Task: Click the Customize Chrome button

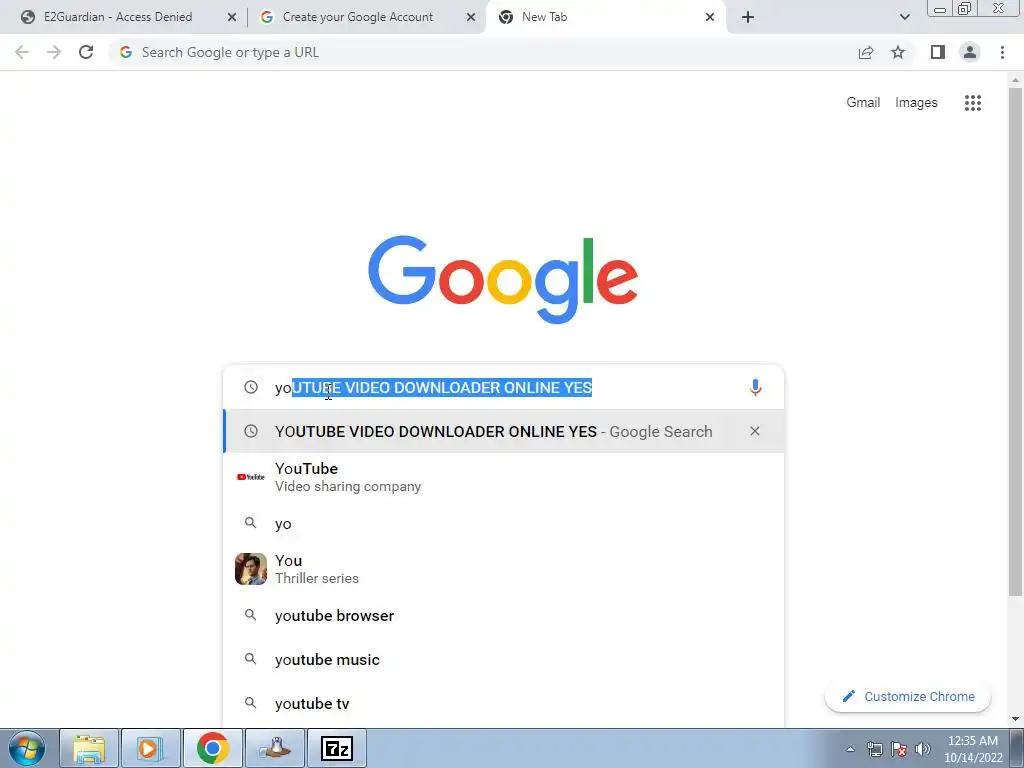Action: [908, 696]
